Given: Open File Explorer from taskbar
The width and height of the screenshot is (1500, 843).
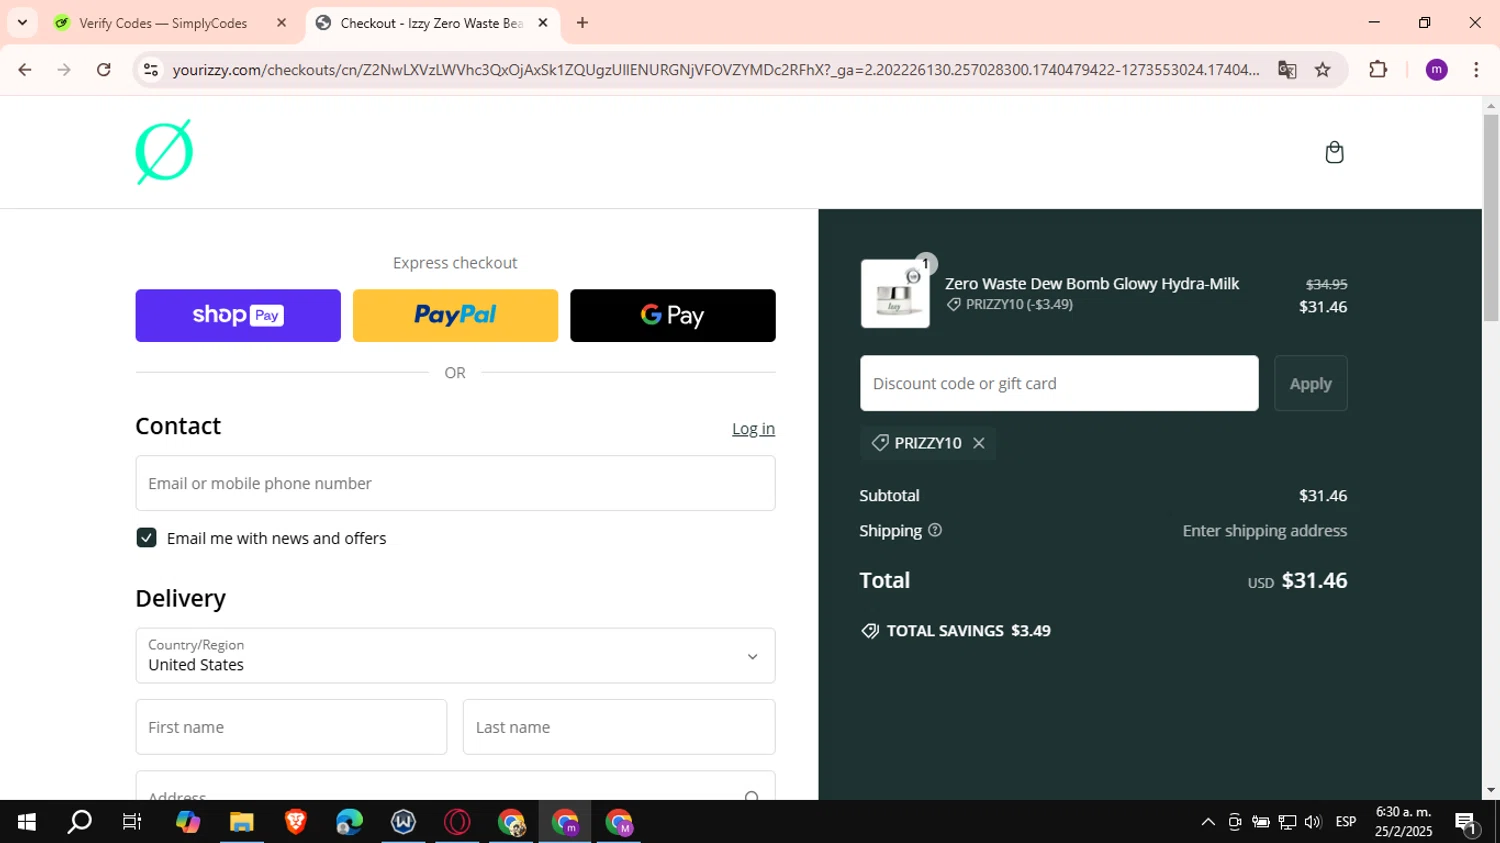Looking at the screenshot, I should tap(241, 822).
